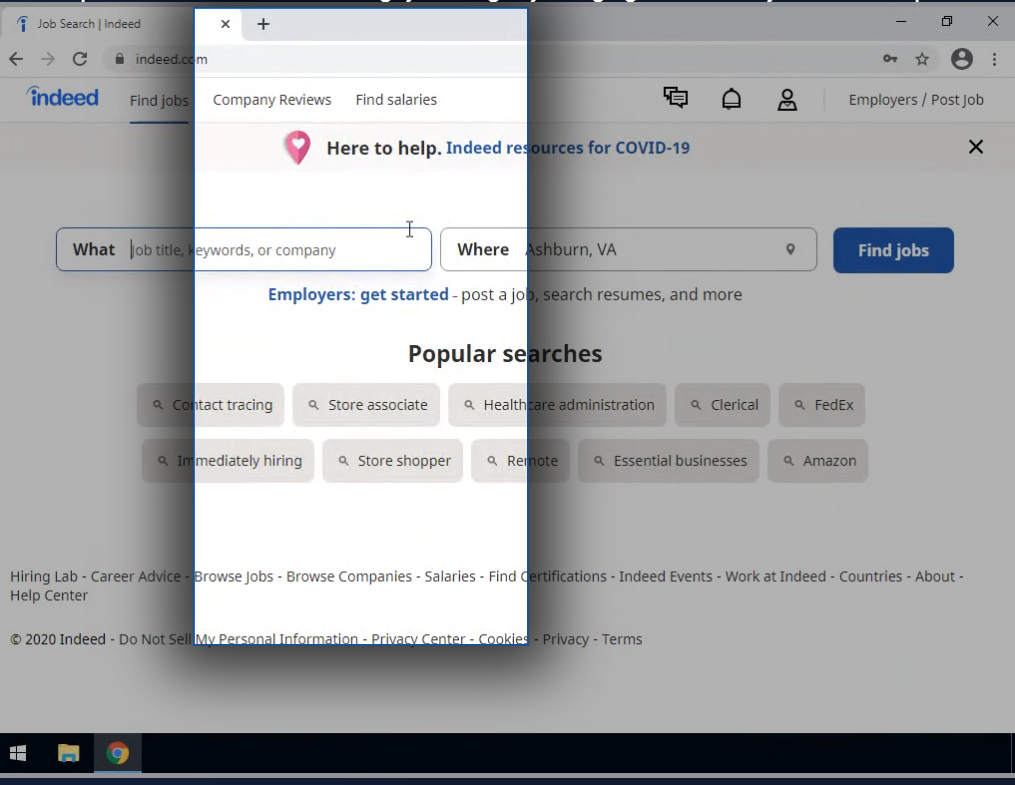
Task: Open Cookies footer link
Action: tap(504, 639)
